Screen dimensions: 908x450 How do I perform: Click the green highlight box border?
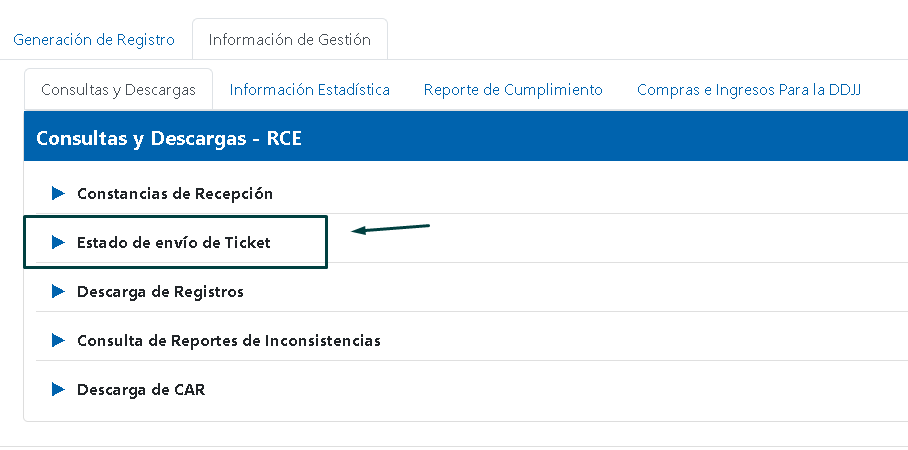[x=326, y=242]
